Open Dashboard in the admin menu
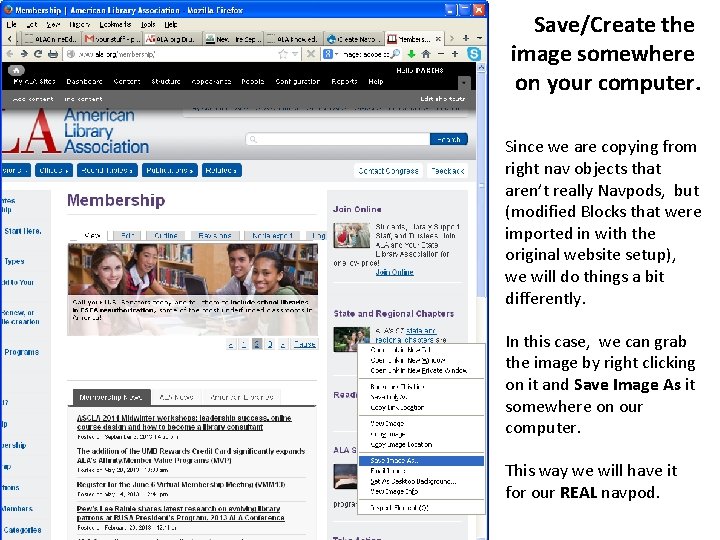The width and height of the screenshot is (720, 540). 84,81
